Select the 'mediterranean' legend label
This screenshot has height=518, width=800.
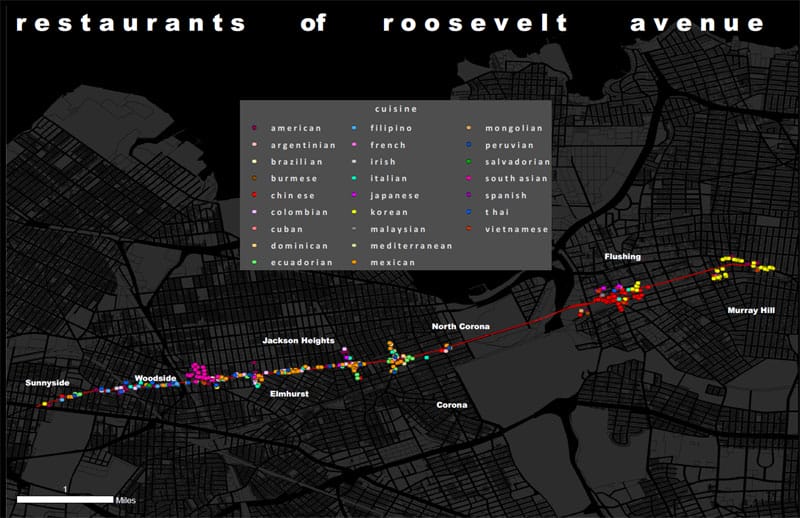click(x=411, y=246)
